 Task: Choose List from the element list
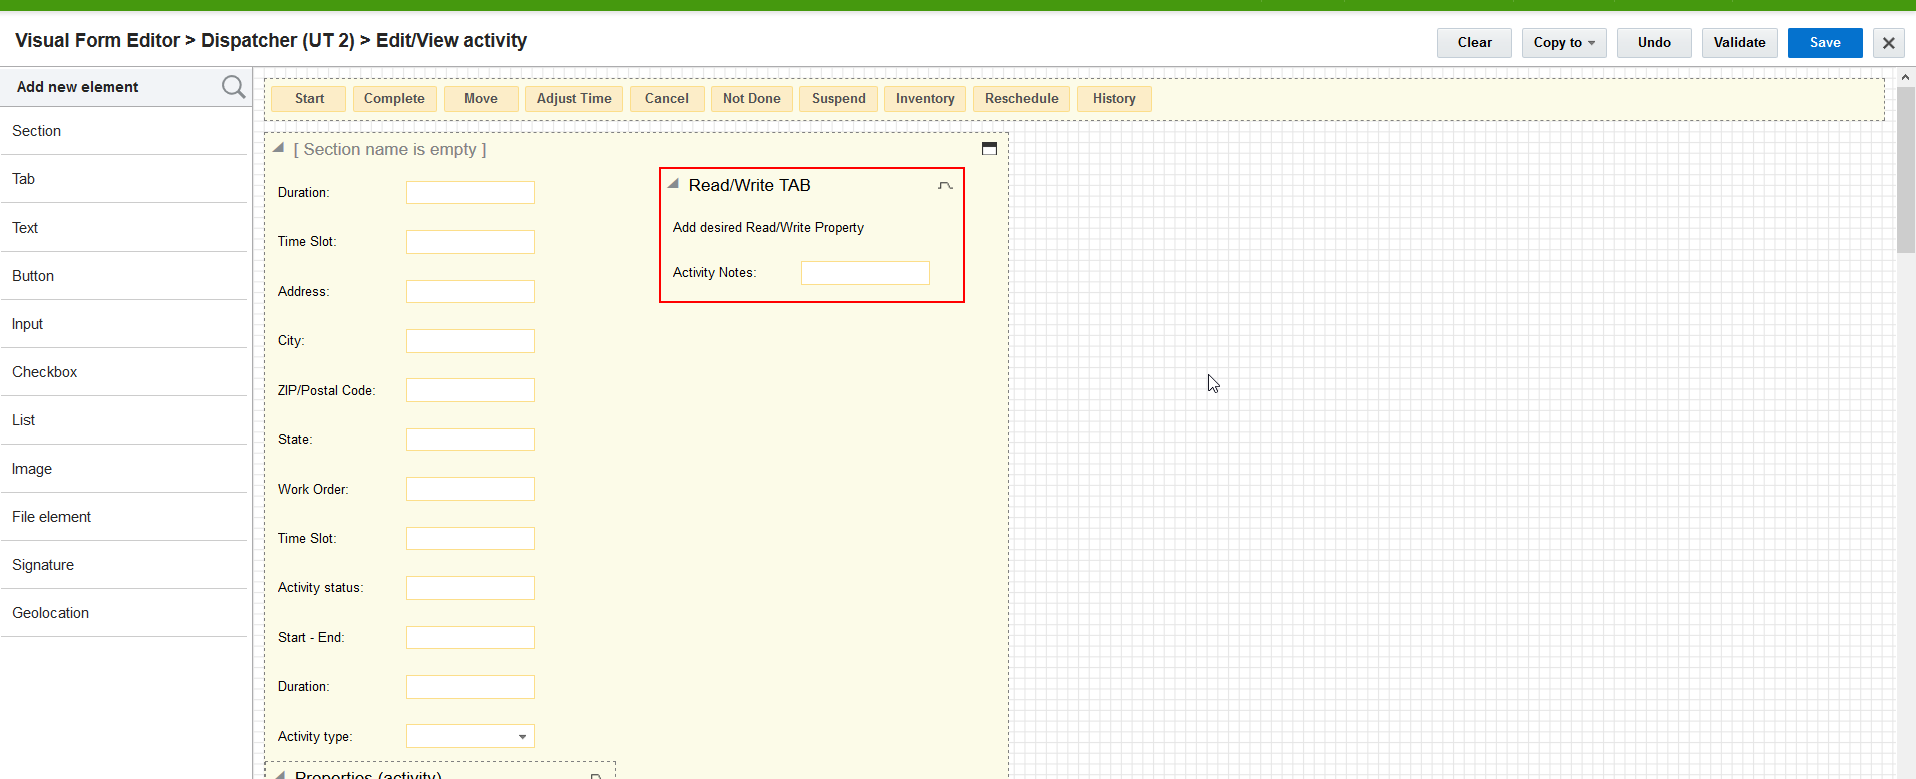pos(124,420)
